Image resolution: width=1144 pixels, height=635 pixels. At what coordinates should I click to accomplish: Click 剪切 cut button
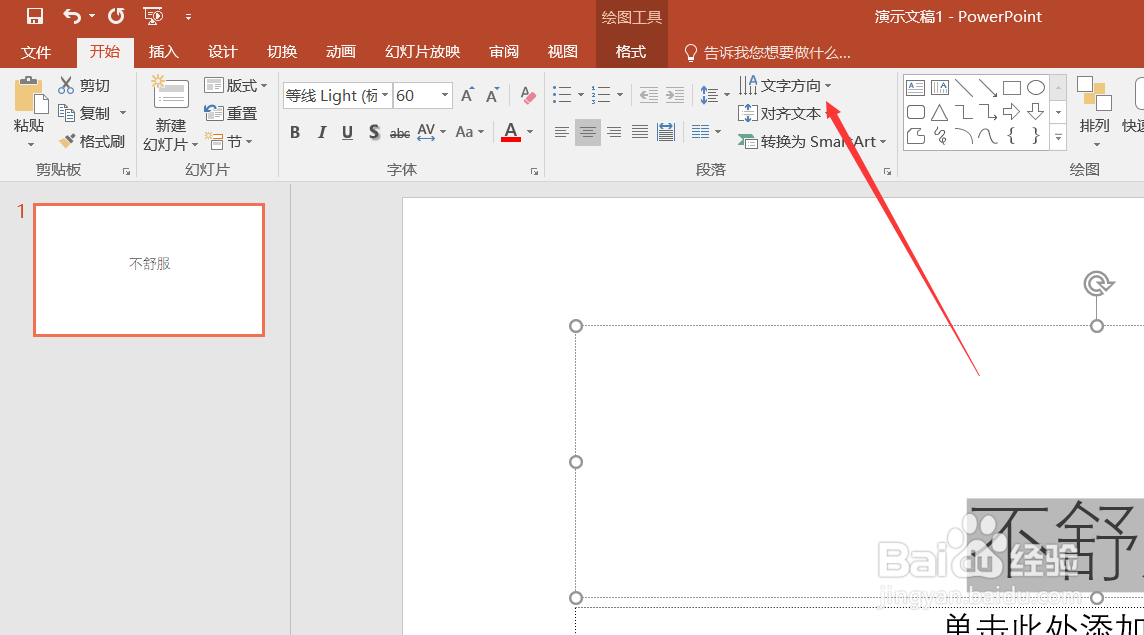(84, 85)
